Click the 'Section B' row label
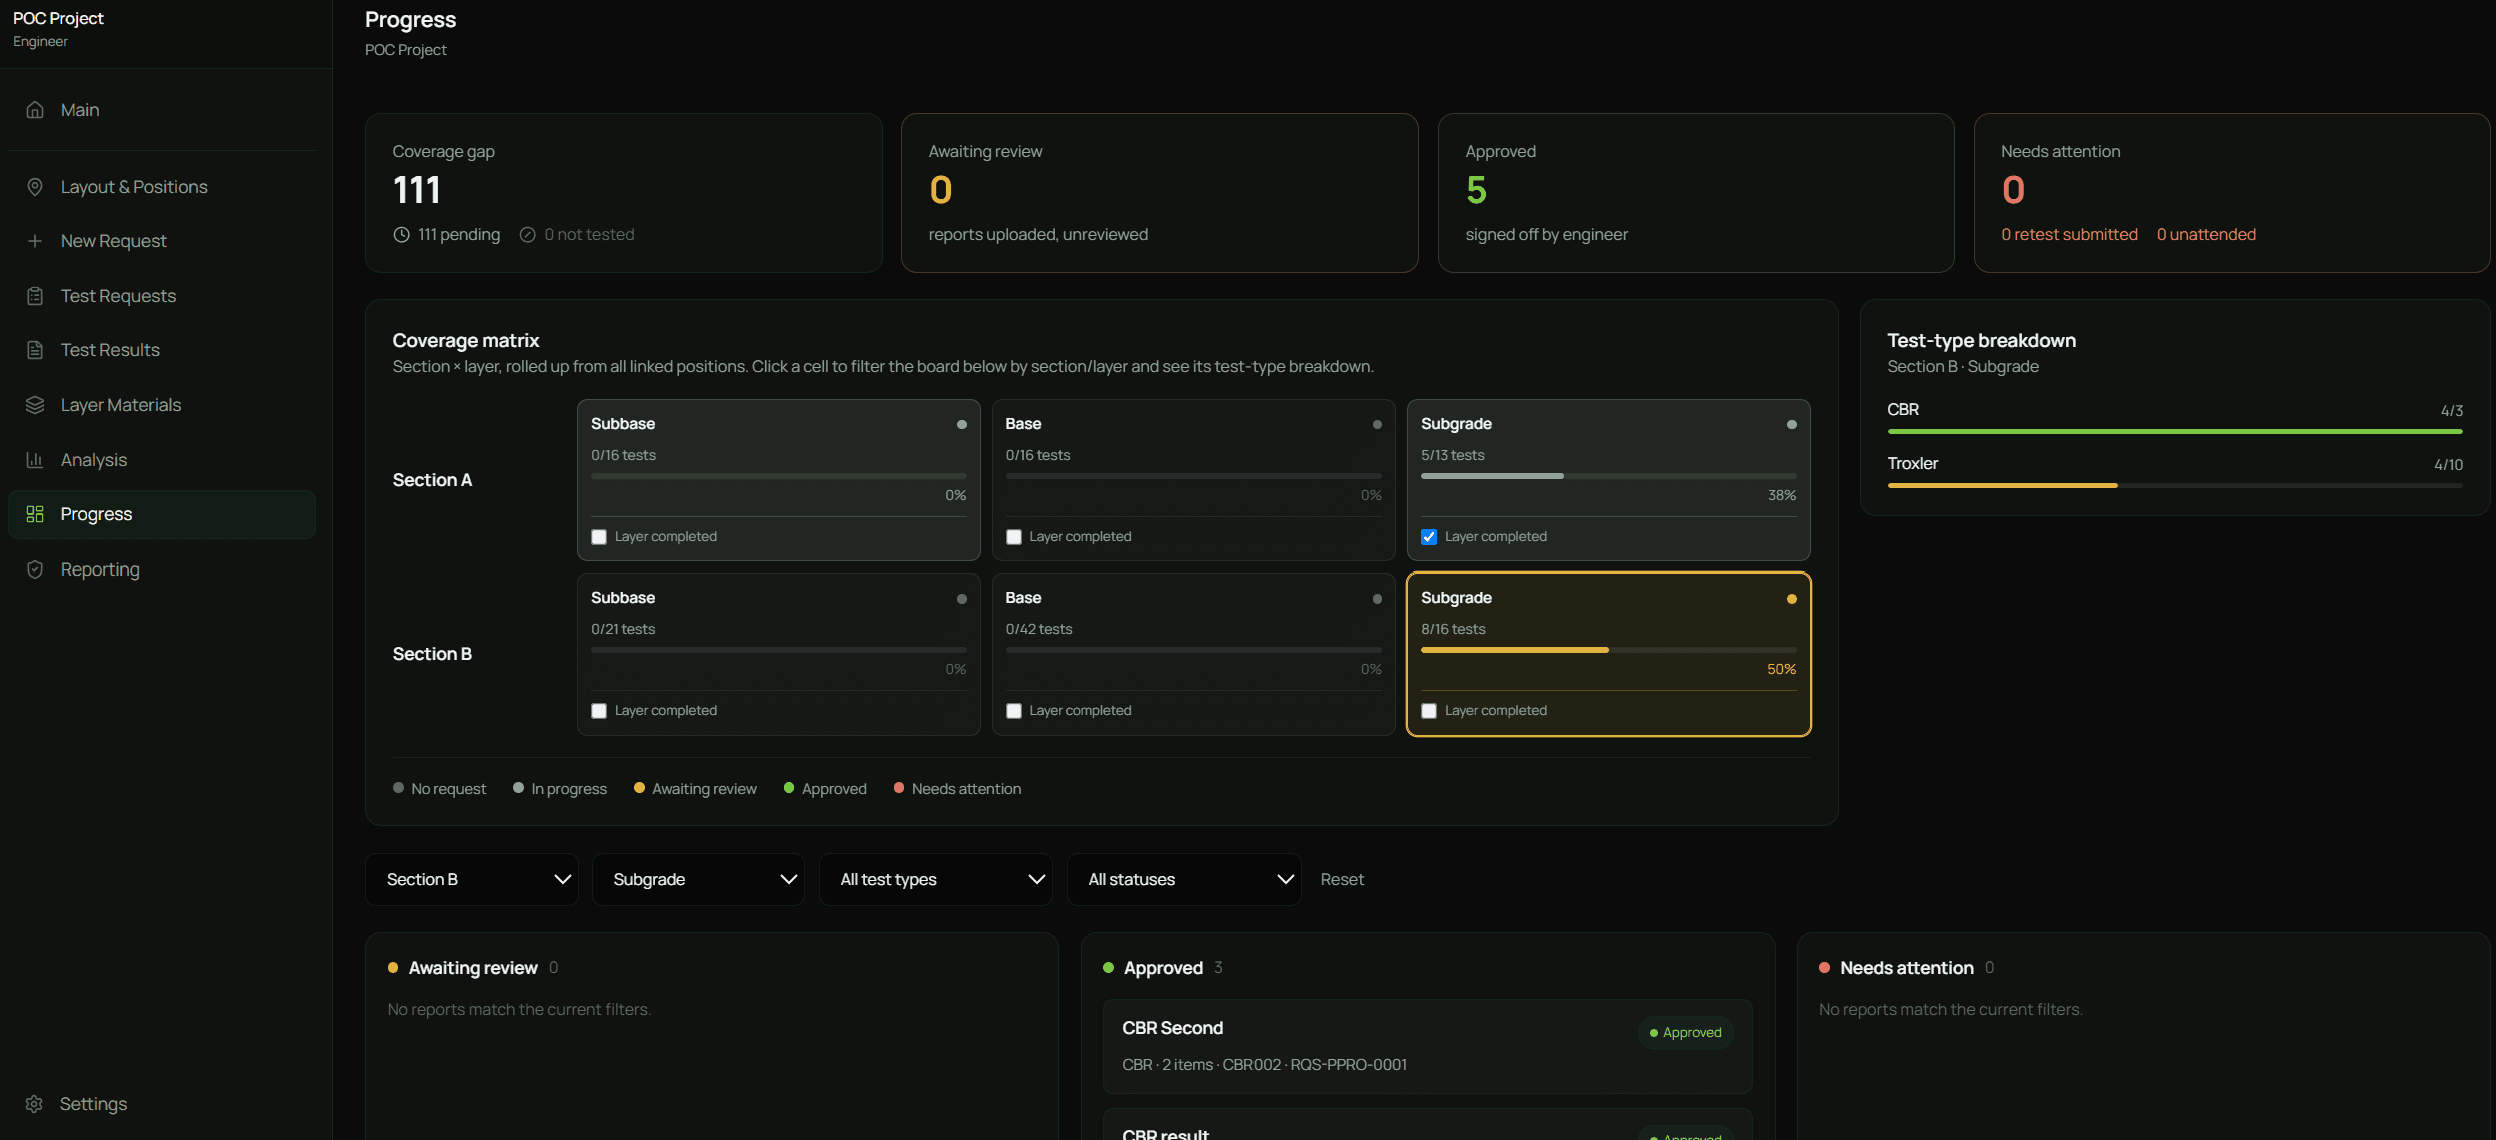 click(x=432, y=654)
